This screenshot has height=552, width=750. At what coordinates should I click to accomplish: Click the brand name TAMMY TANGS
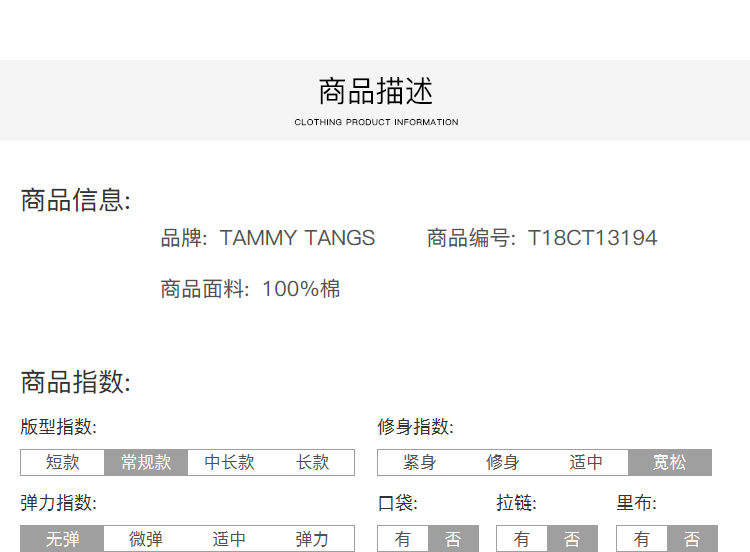point(297,238)
